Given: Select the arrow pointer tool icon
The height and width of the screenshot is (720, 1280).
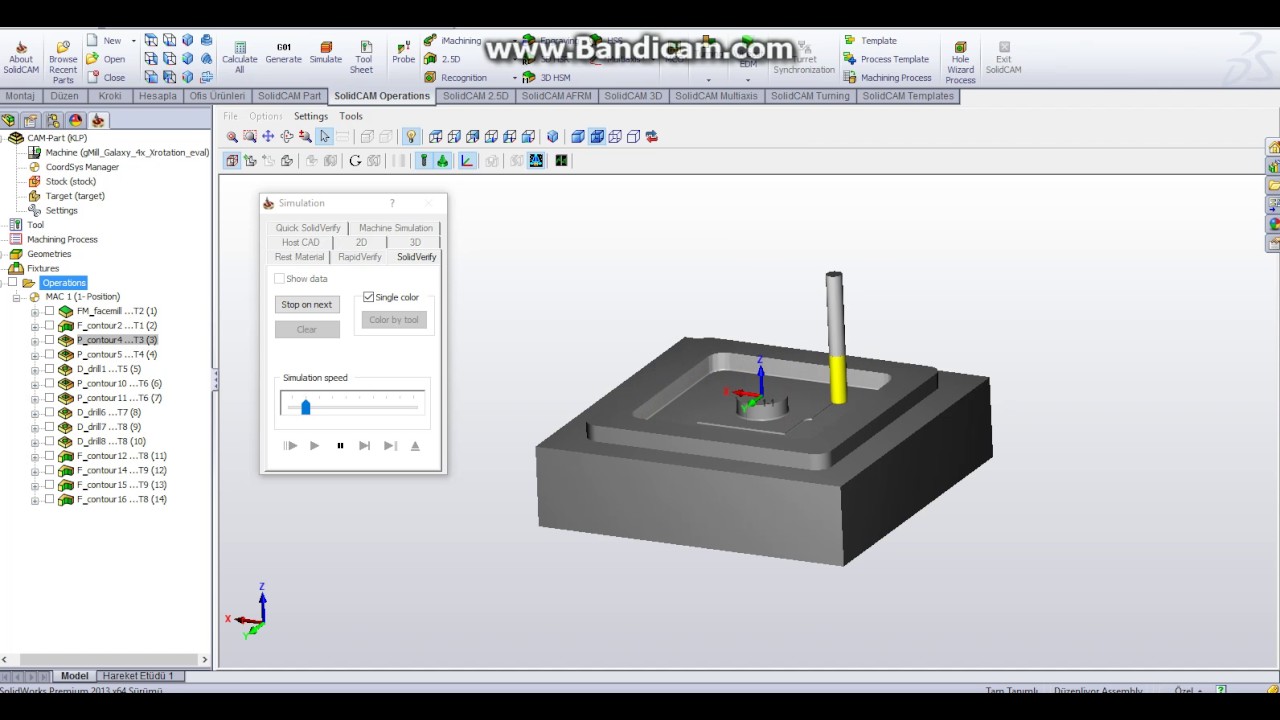Looking at the screenshot, I should (x=324, y=137).
